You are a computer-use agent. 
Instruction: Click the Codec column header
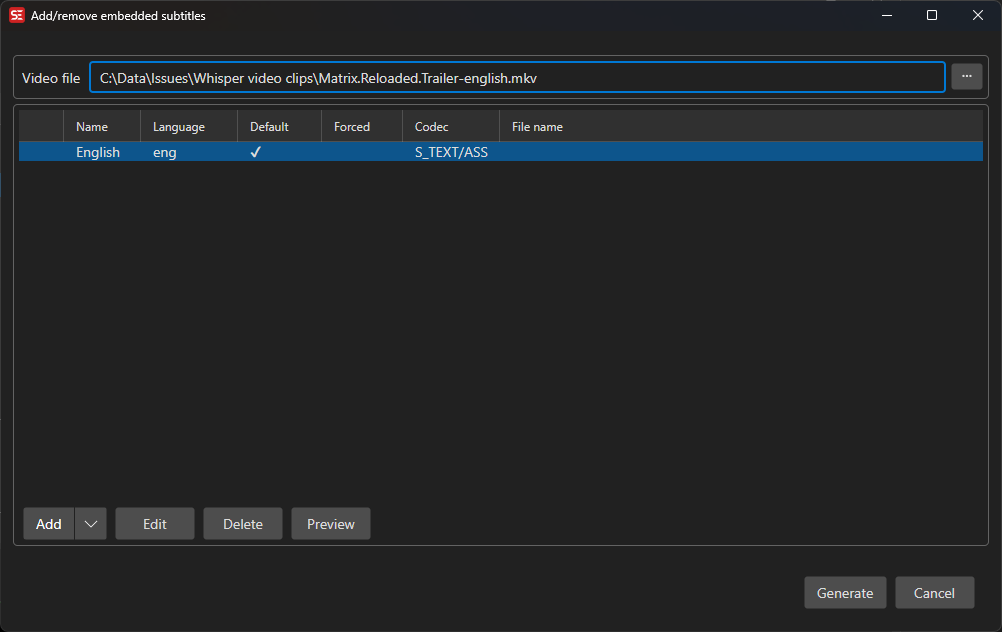coord(451,127)
